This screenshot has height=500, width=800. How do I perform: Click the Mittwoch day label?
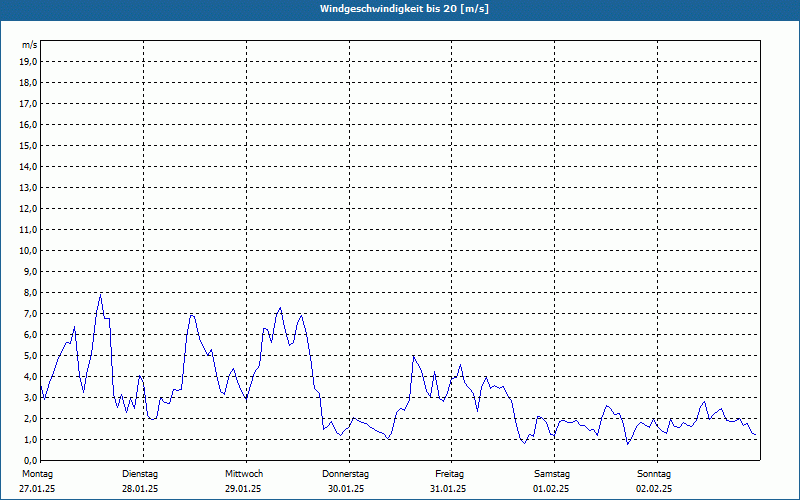click(244, 474)
